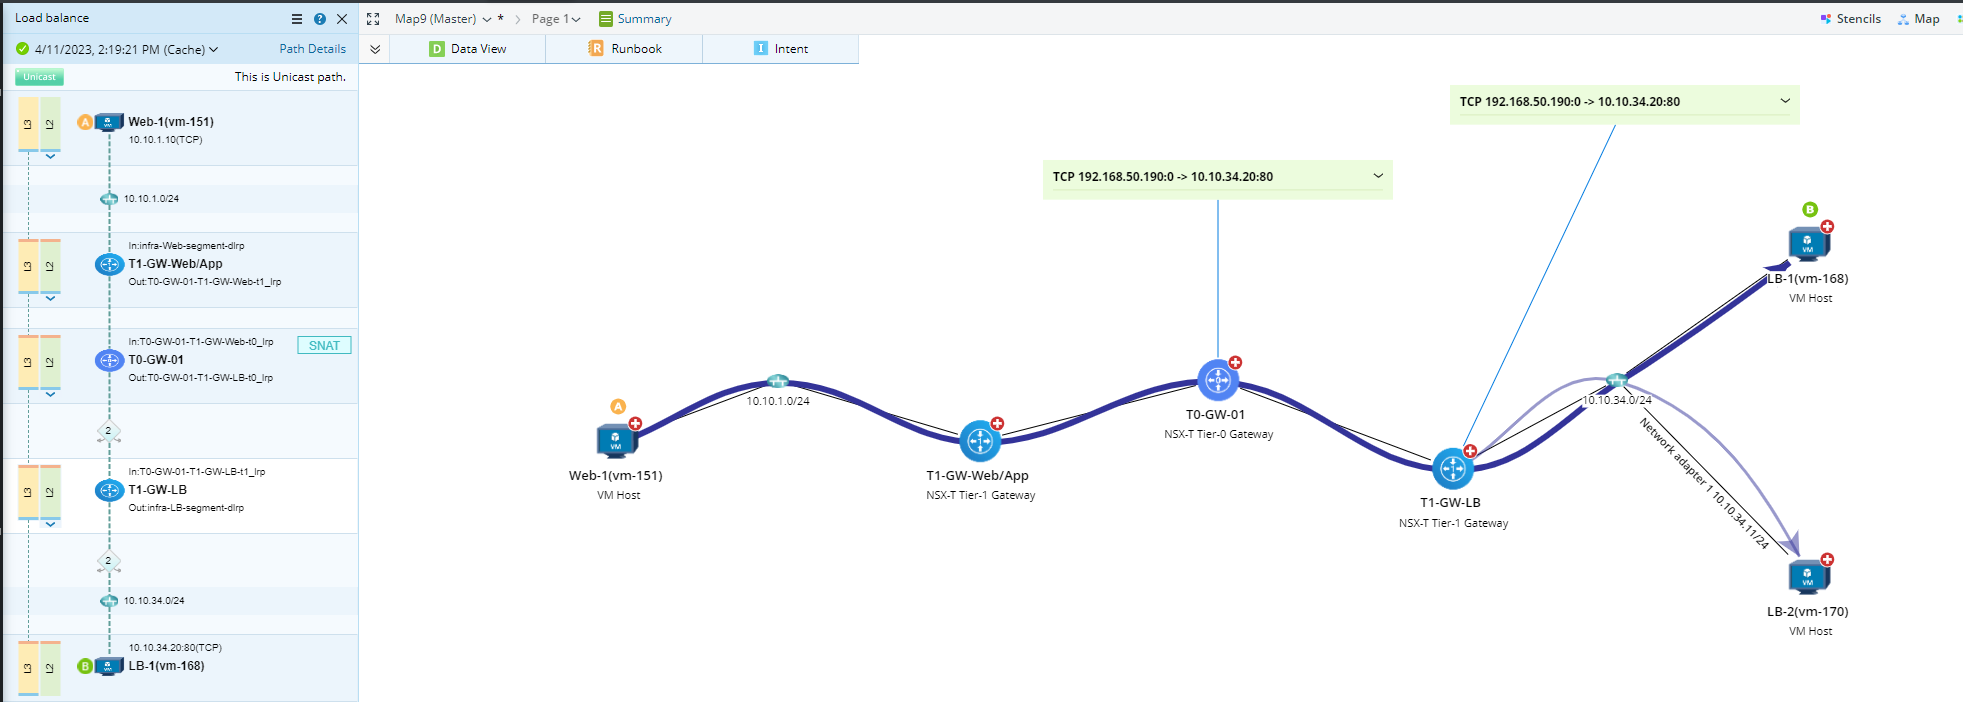Switch to the Intent tab
This screenshot has width=1963, height=702.
pos(780,49)
